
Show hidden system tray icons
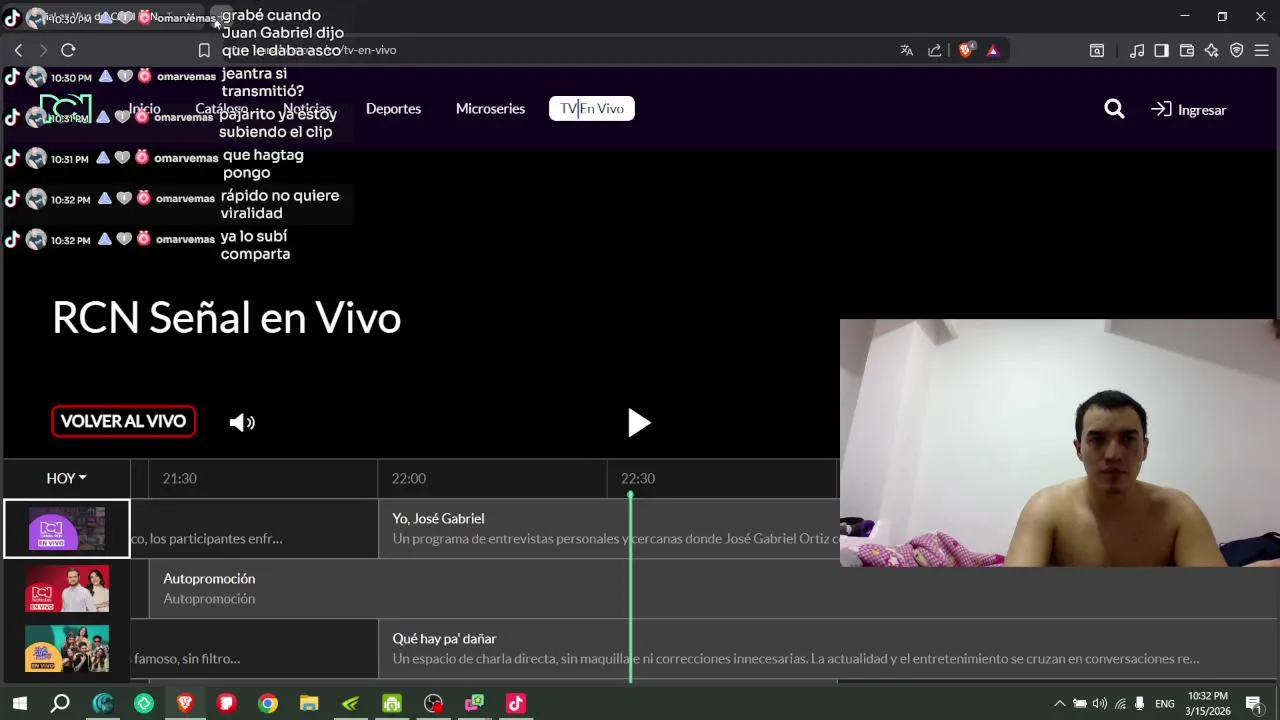coord(1060,703)
